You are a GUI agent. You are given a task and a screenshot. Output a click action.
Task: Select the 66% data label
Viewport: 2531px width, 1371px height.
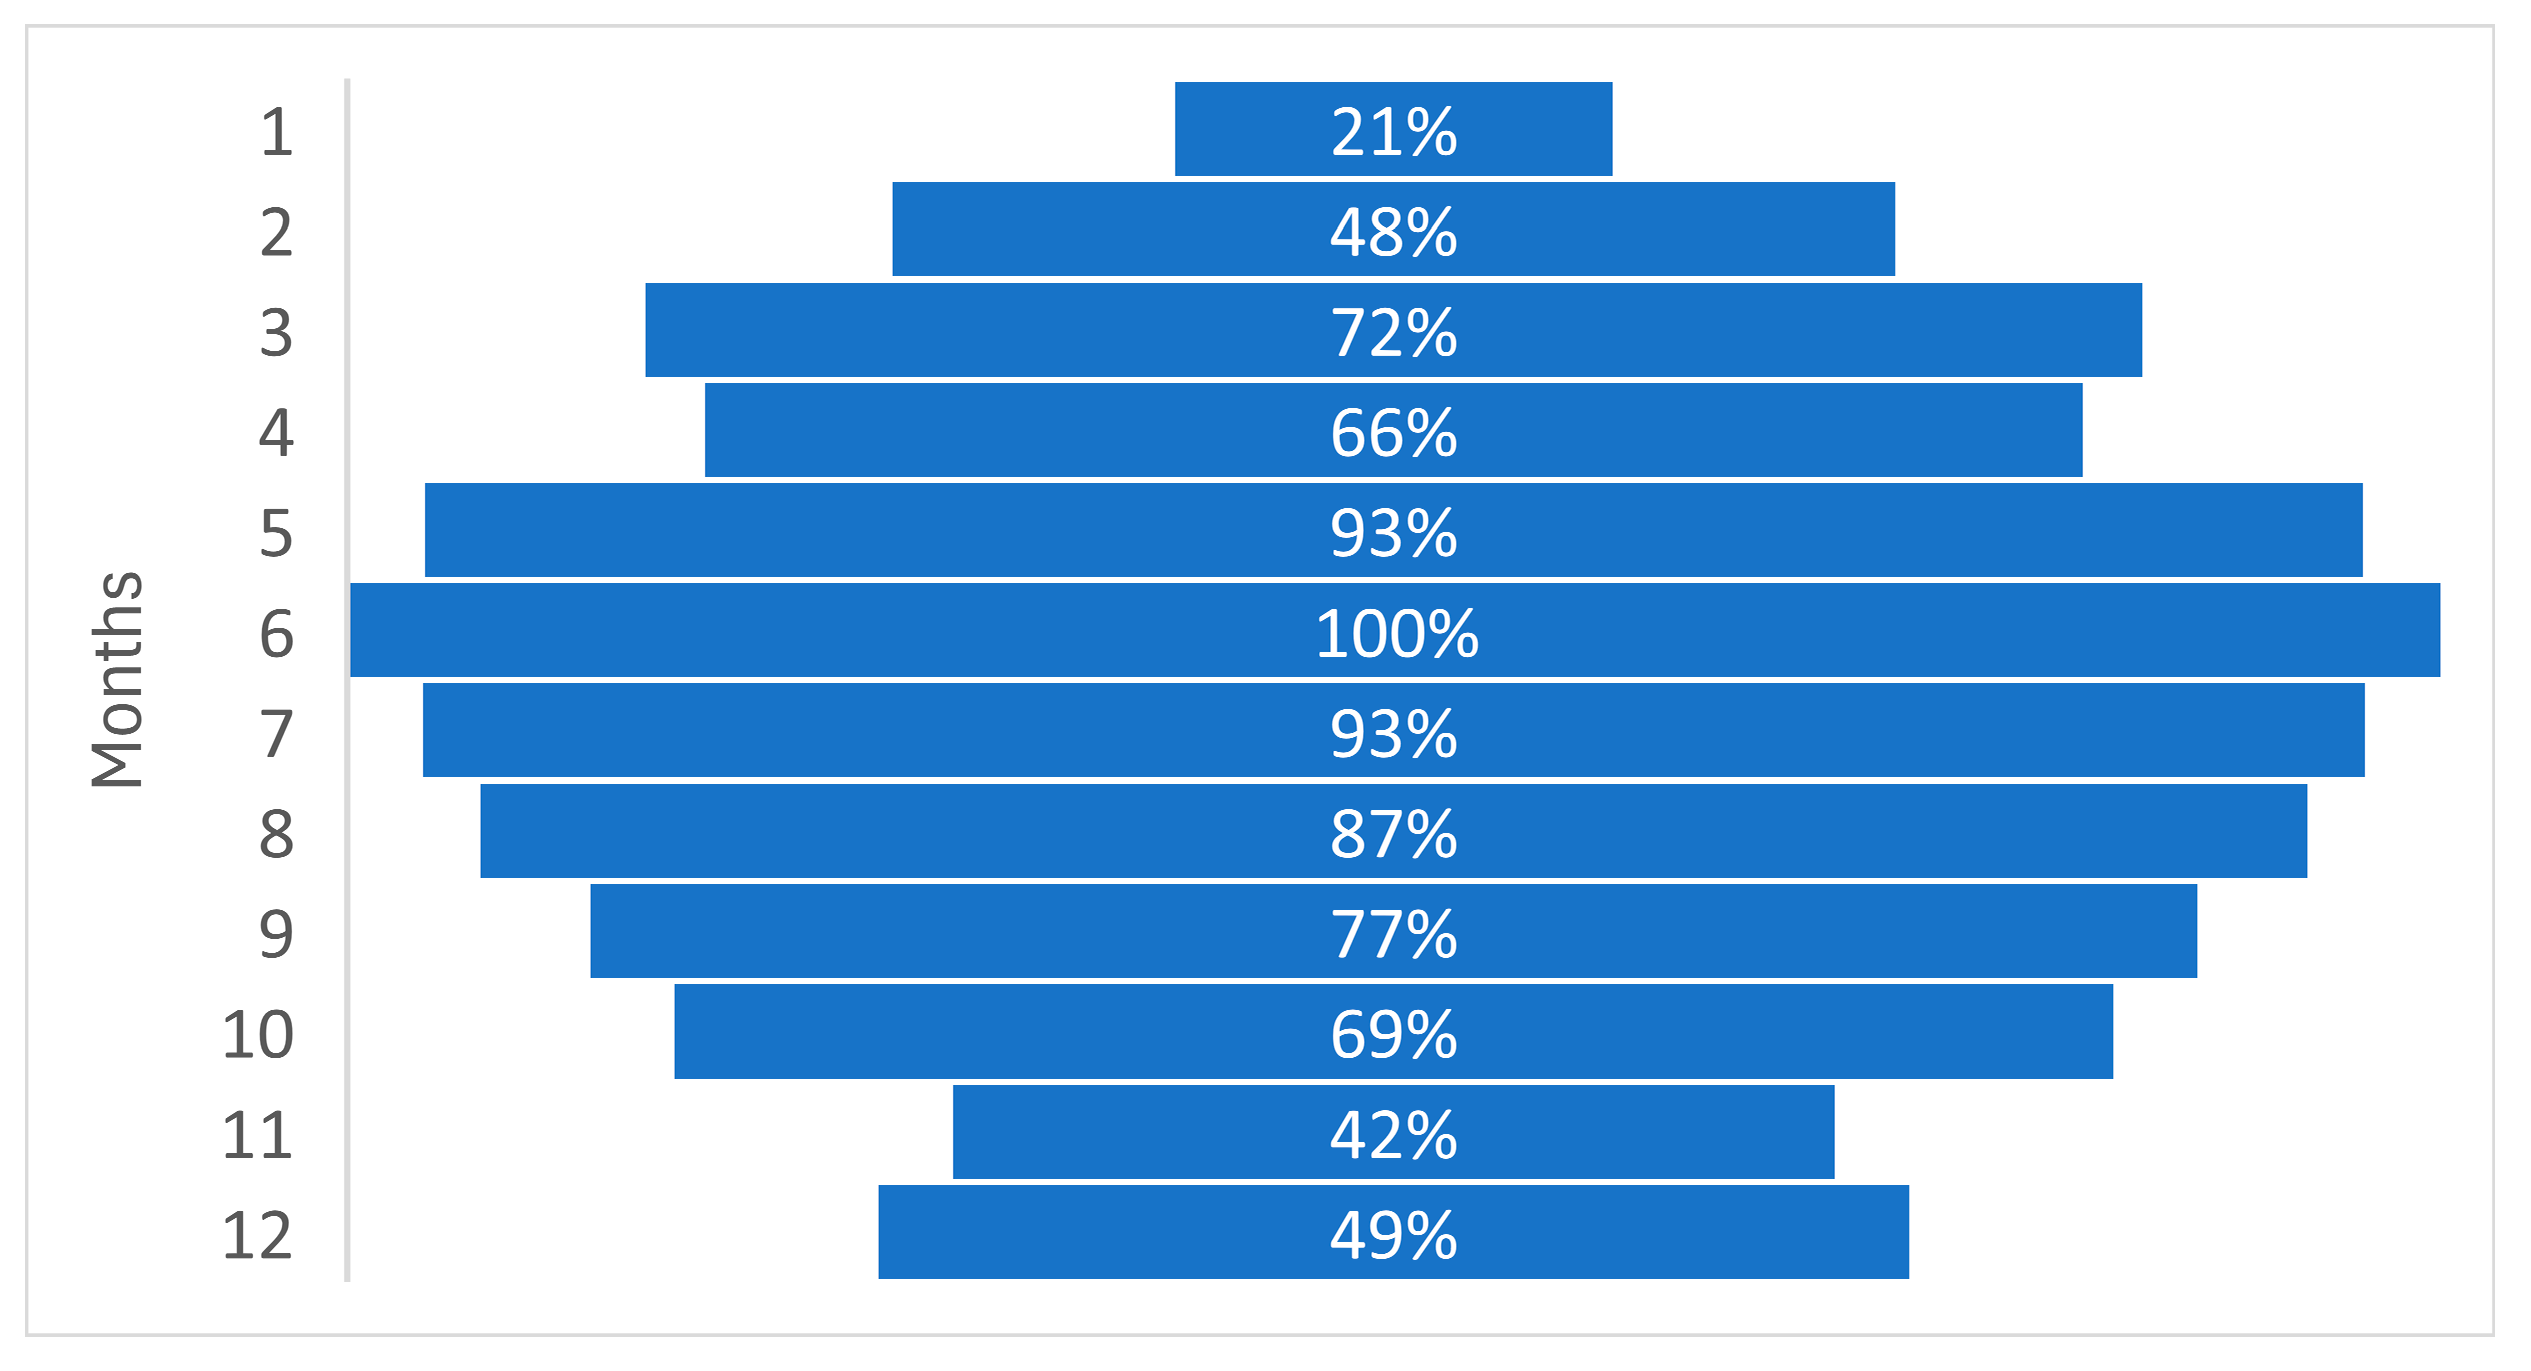(x=1393, y=433)
